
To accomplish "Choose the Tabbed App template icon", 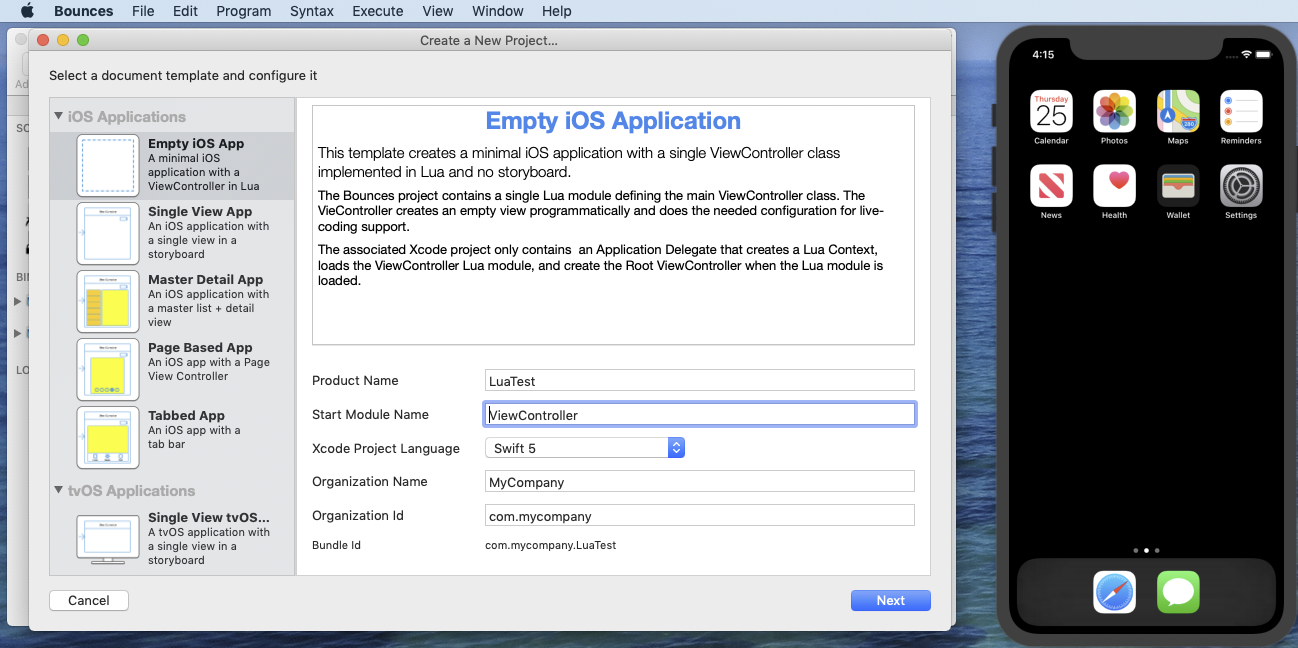I will click(108, 437).
